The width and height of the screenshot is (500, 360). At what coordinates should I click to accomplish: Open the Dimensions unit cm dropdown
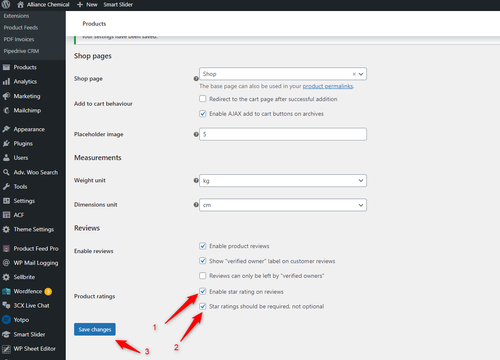283,205
